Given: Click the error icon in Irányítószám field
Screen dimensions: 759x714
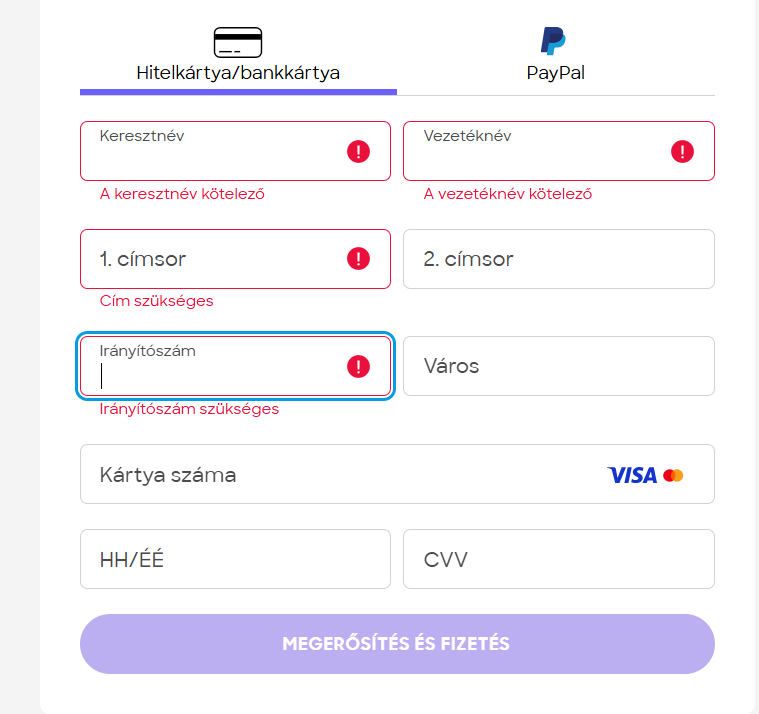Looking at the screenshot, I should tap(358, 367).
